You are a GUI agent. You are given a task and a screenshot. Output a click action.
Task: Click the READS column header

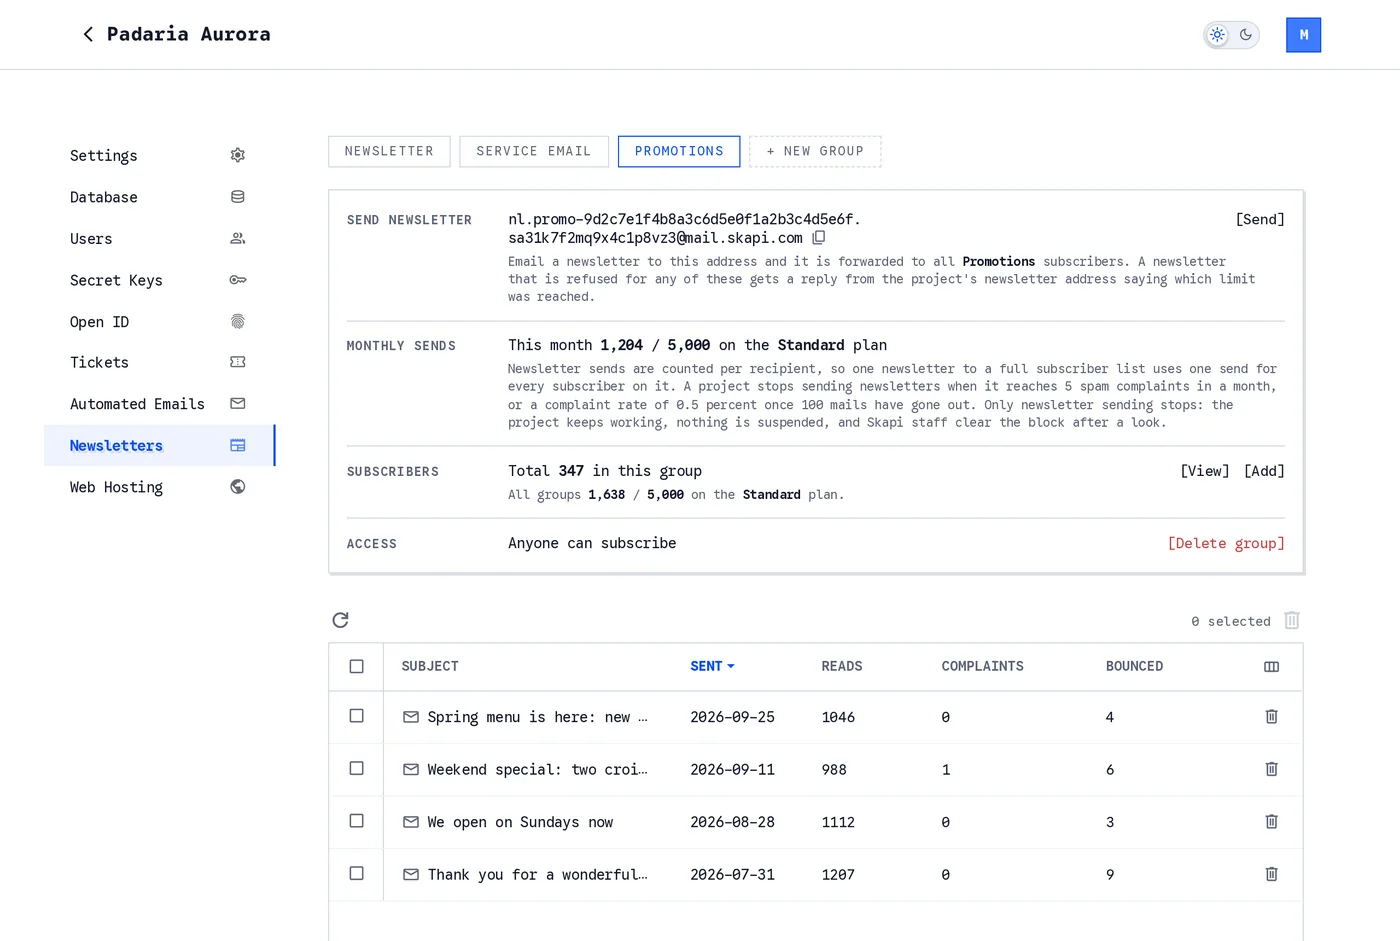pyautogui.click(x=842, y=666)
